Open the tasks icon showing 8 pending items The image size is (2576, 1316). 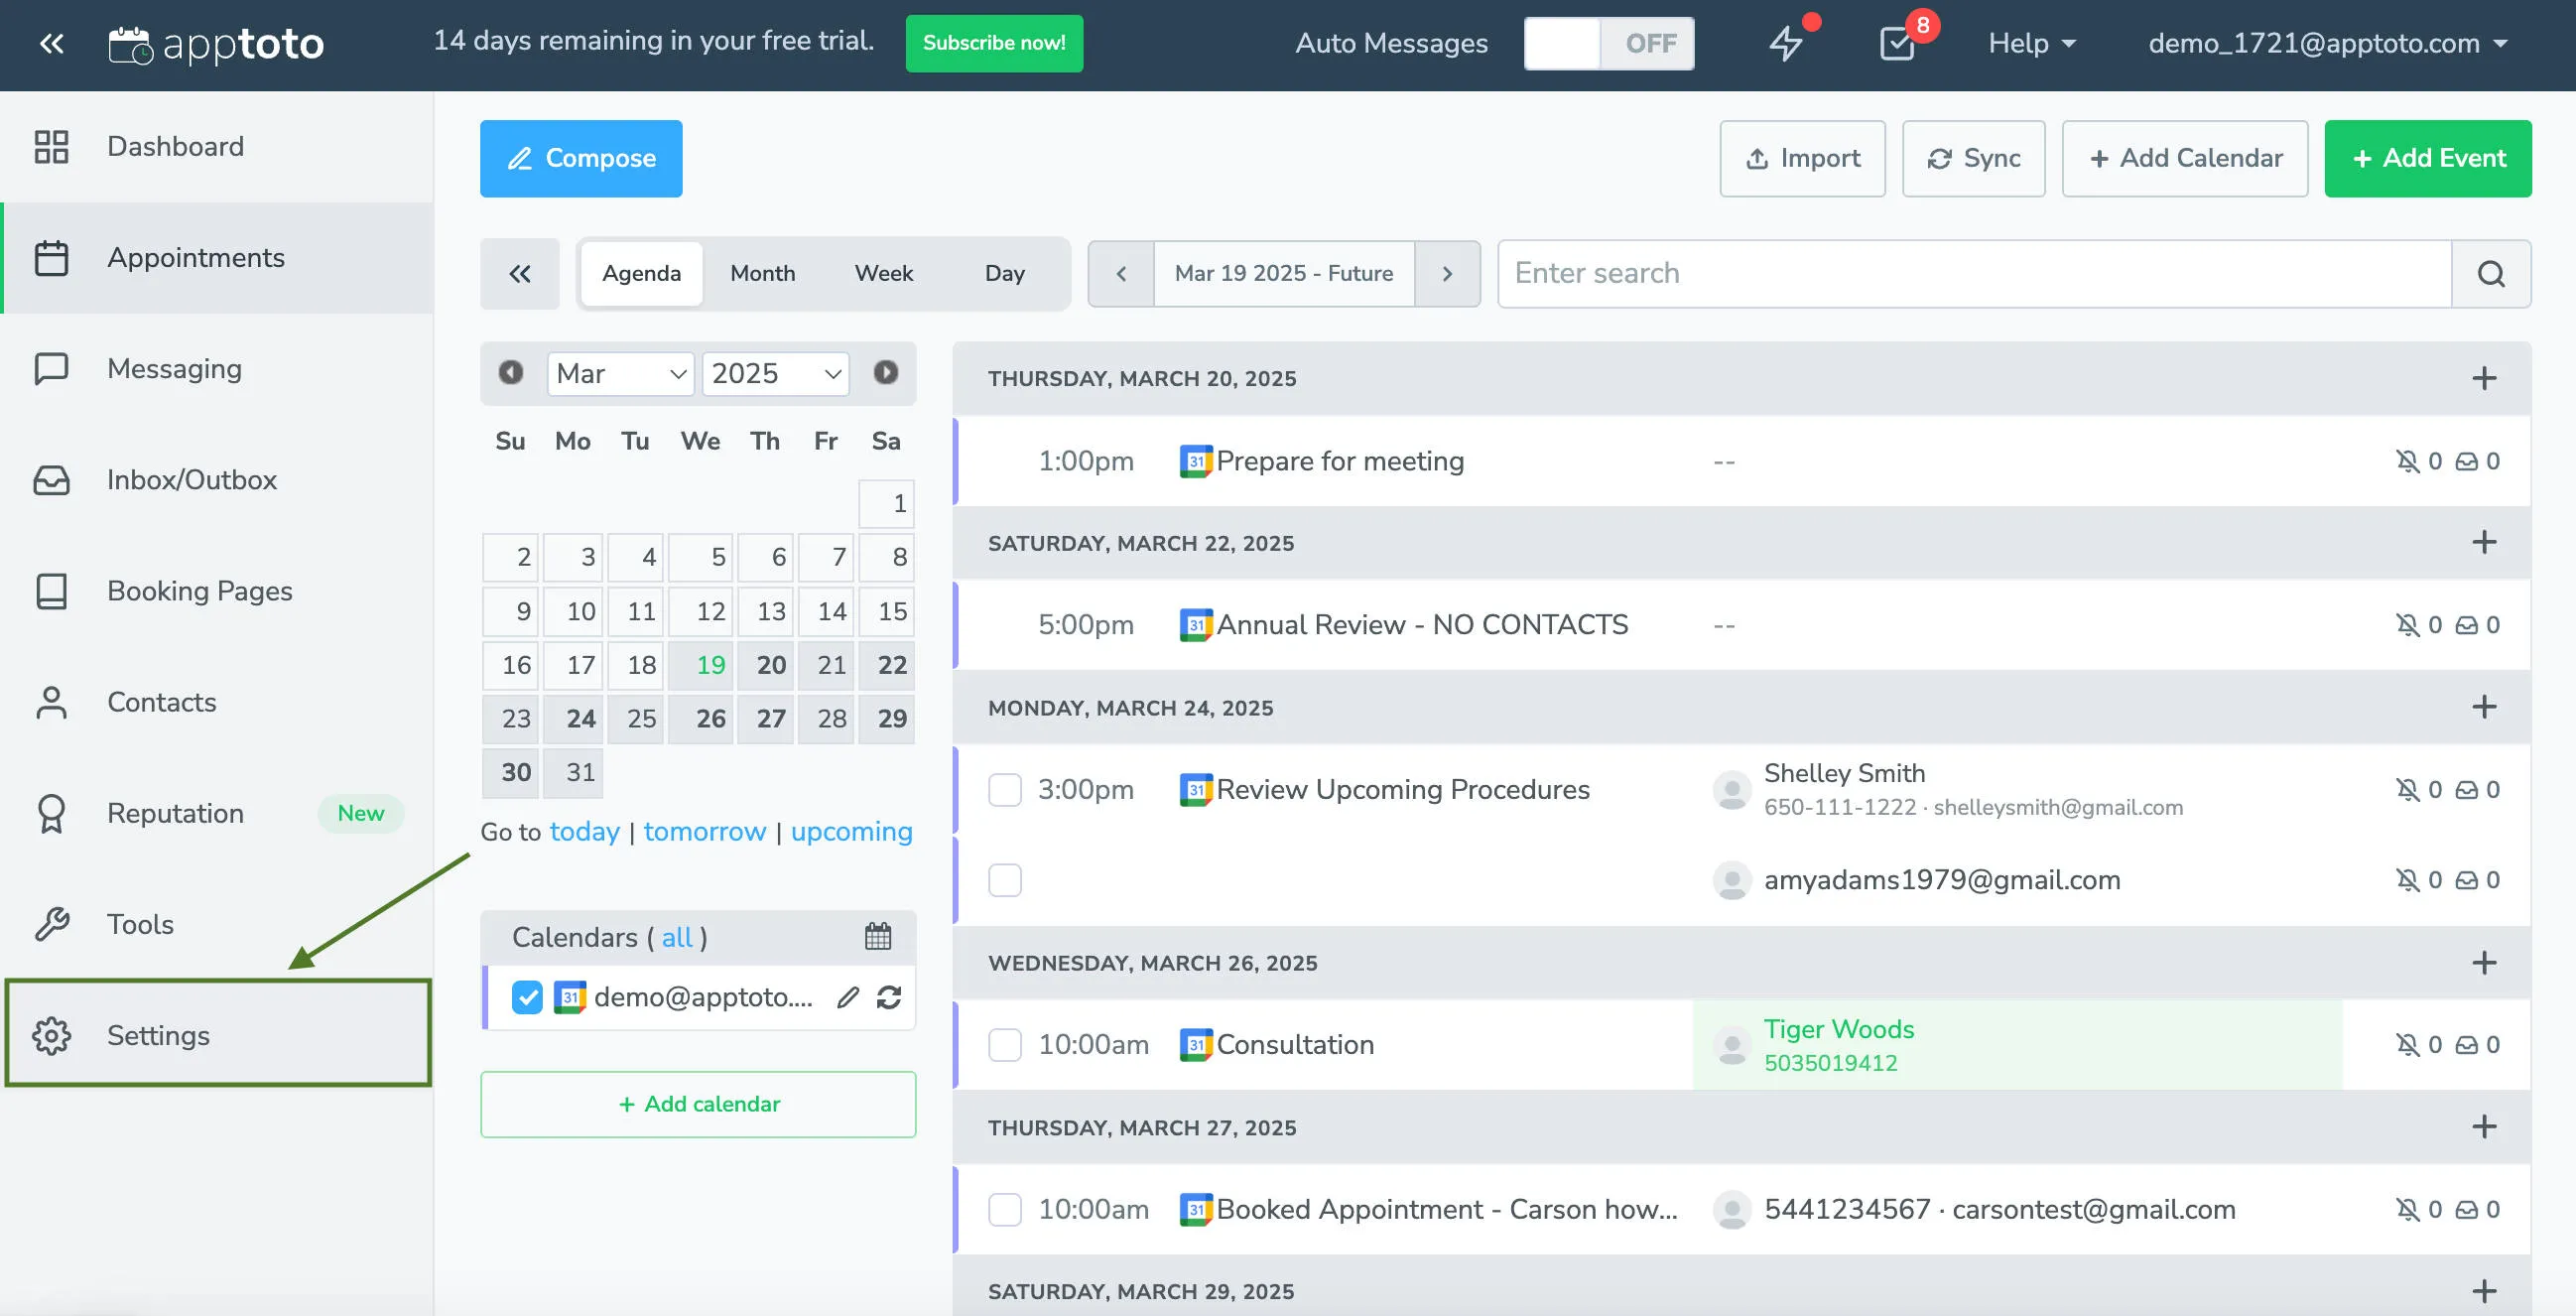coord(1897,44)
